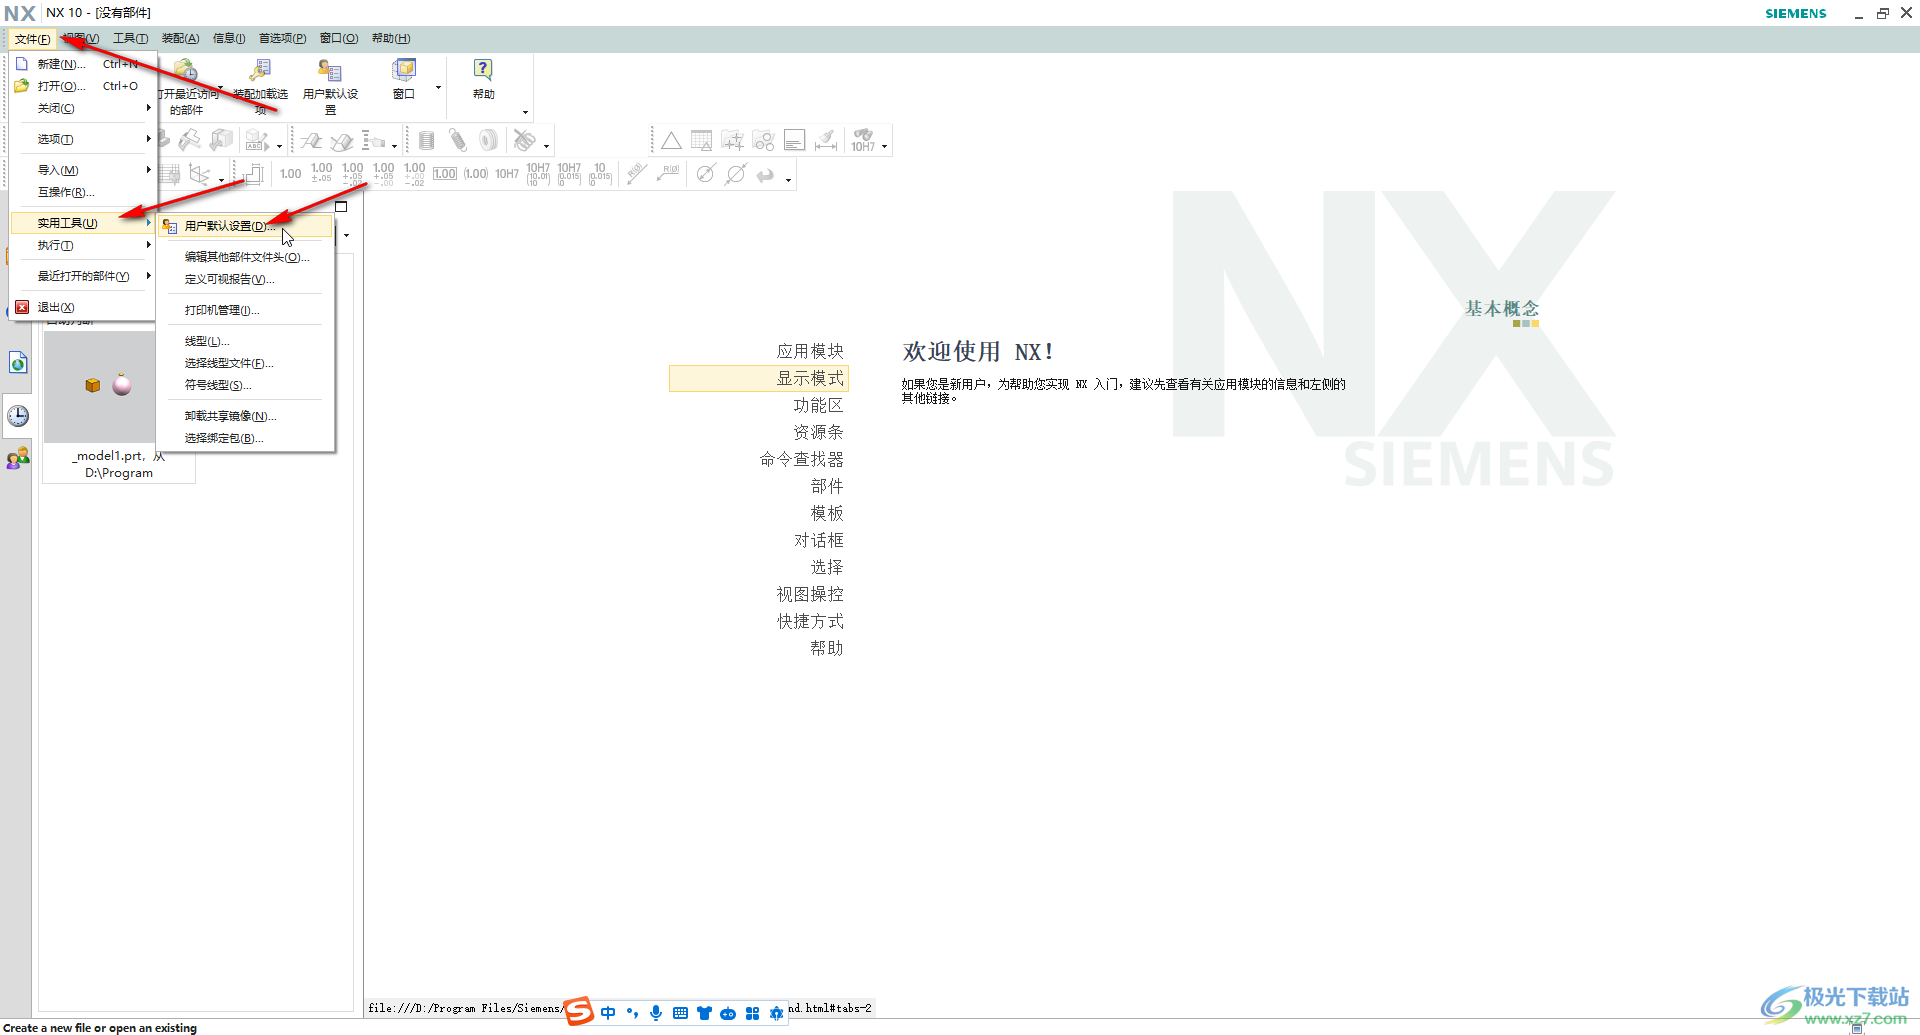Image resolution: width=1920 pixels, height=1035 pixels.
Task: Expand the 最近打开的部件(Y) submenu
Action: tap(84, 276)
